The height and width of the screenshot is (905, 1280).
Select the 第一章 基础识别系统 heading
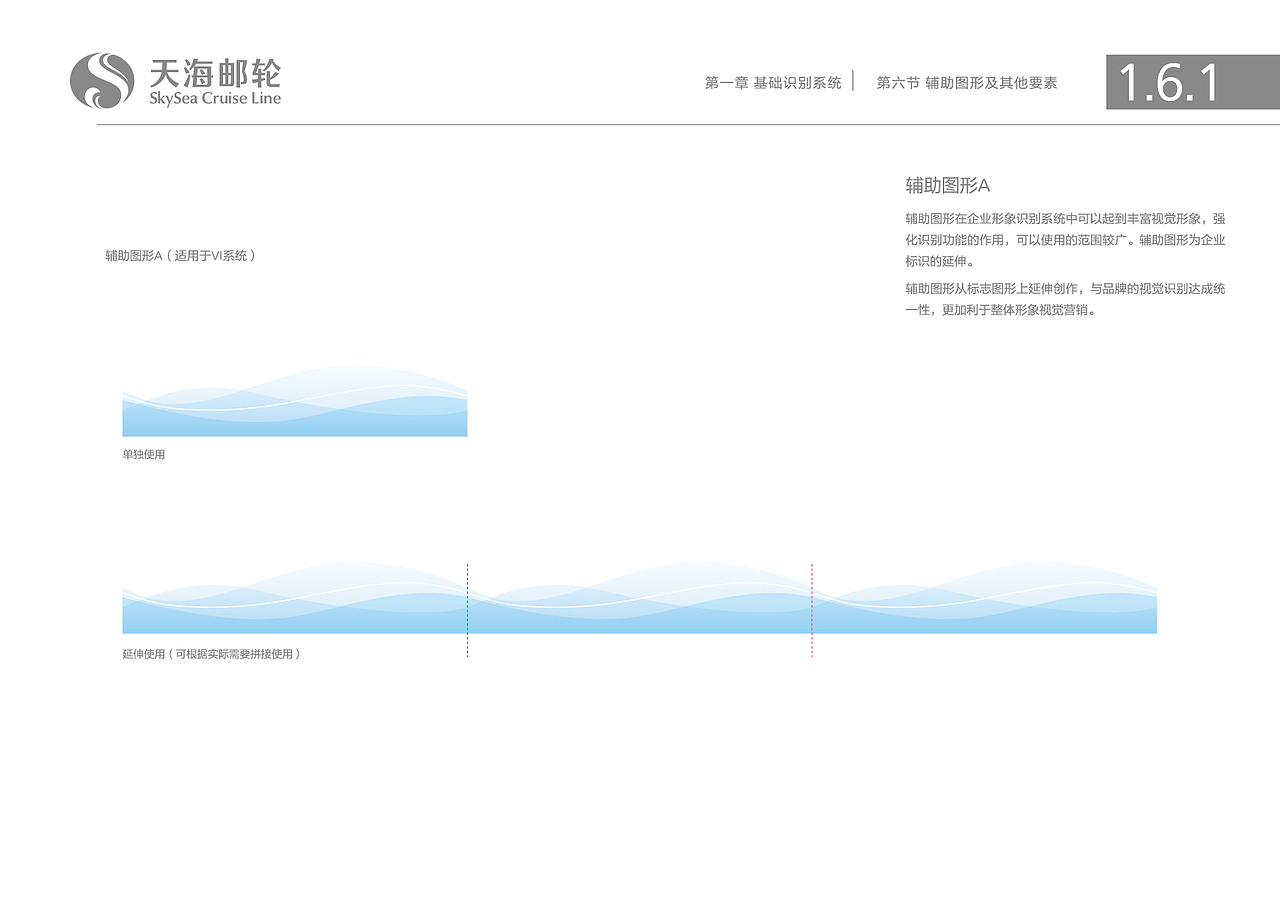773,83
